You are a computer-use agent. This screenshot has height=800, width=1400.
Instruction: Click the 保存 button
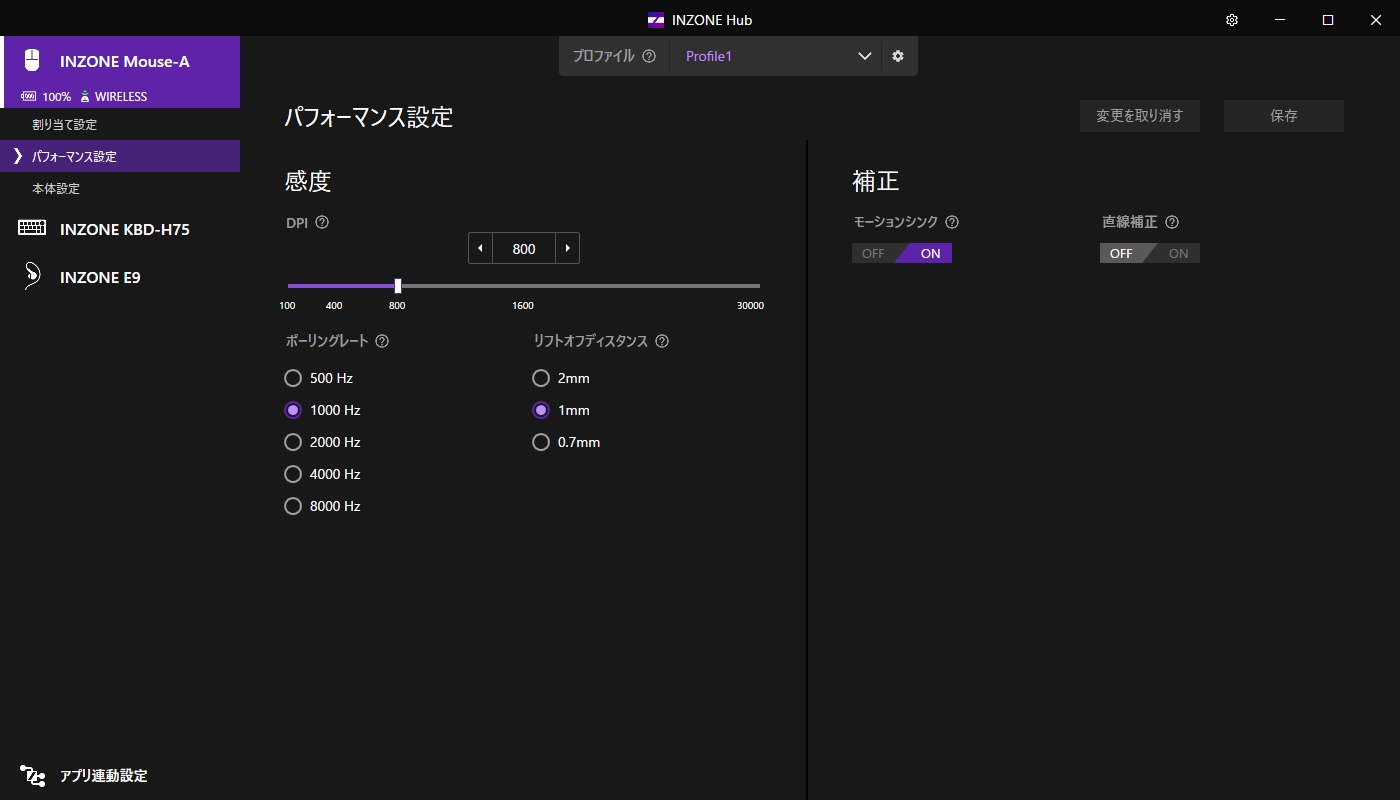tap(1284, 116)
